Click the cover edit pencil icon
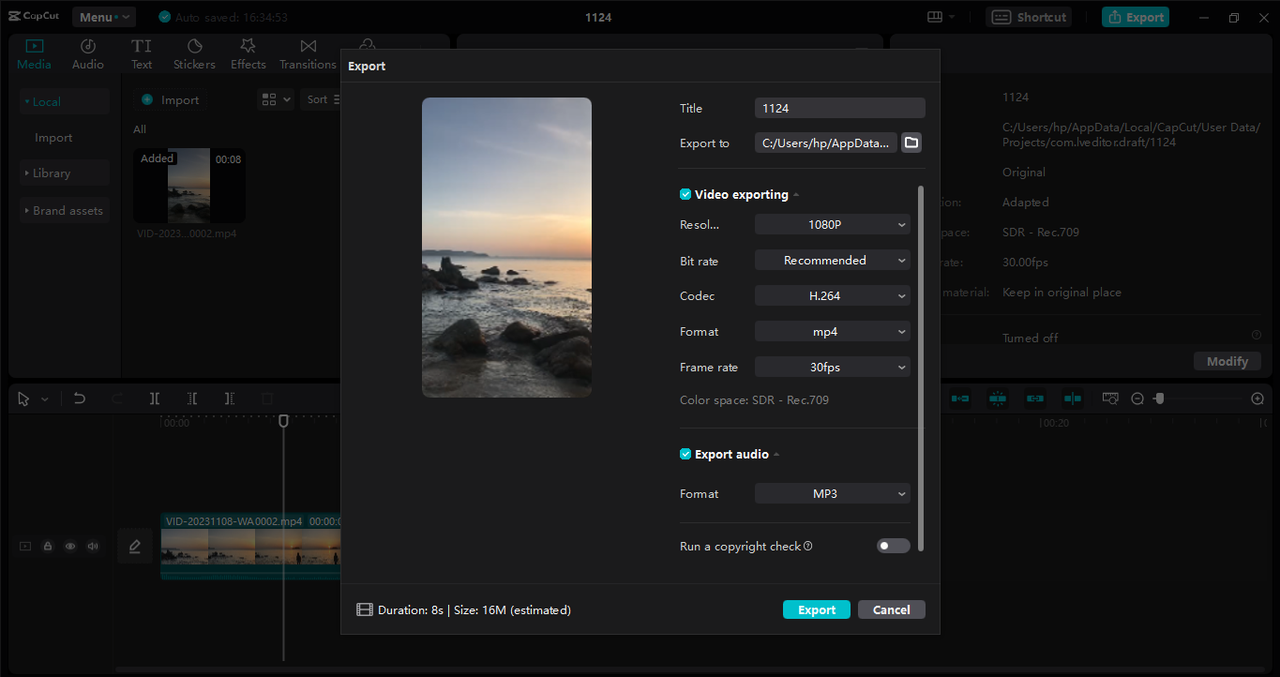1280x677 pixels. click(x=135, y=546)
